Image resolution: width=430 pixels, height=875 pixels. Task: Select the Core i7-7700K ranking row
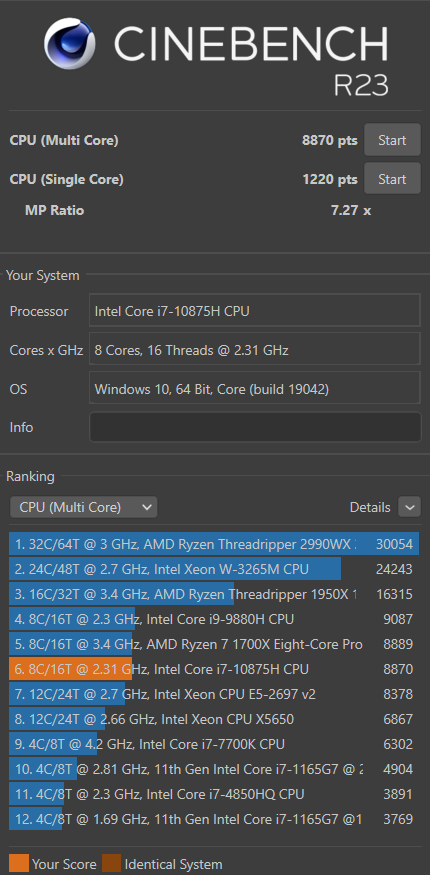tap(214, 744)
